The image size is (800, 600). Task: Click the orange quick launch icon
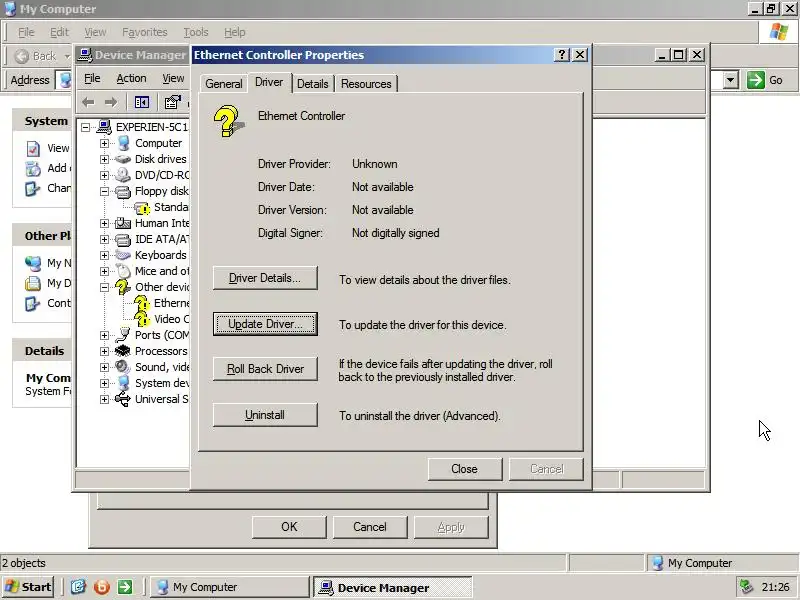pyautogui.click(x=102, y=587)
